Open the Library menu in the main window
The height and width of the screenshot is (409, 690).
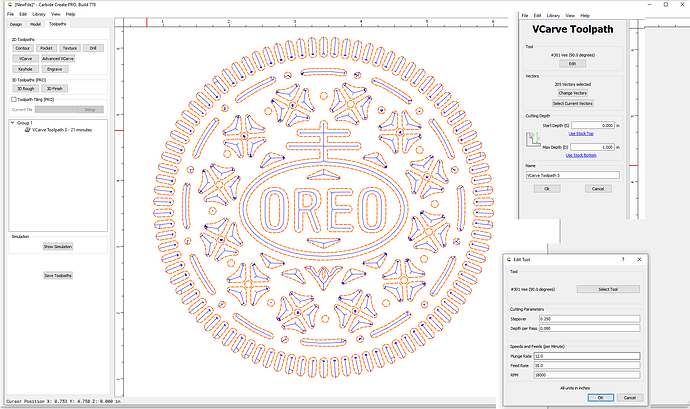[39, 14]
